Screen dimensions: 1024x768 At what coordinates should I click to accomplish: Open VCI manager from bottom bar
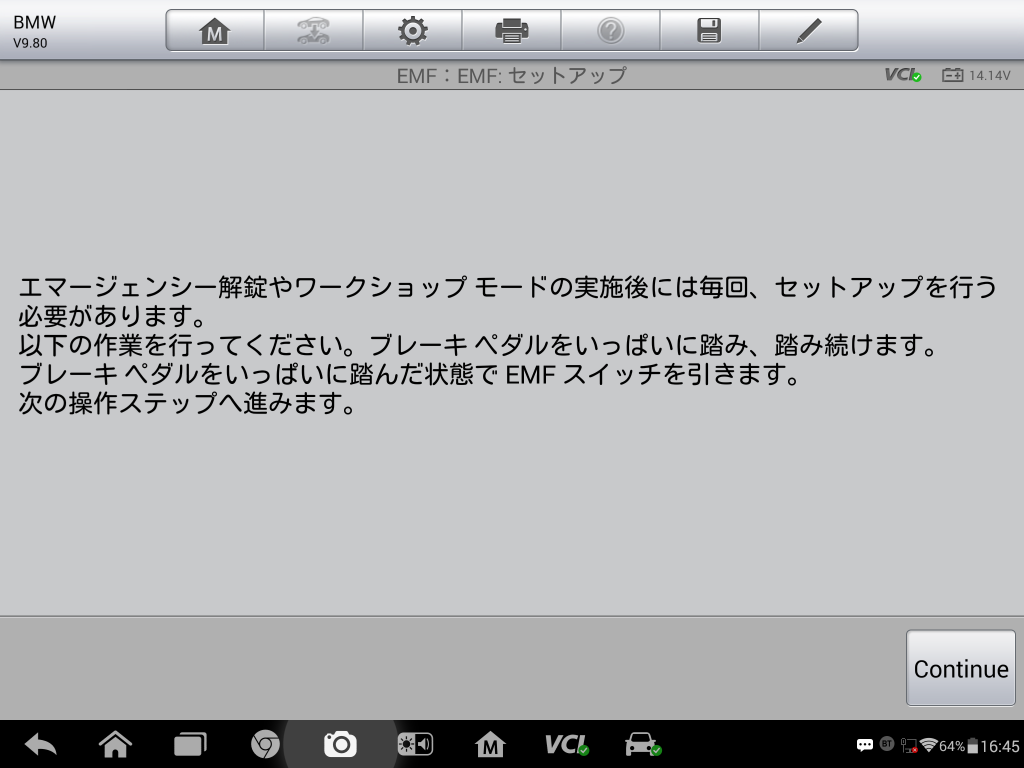point(566,744)
